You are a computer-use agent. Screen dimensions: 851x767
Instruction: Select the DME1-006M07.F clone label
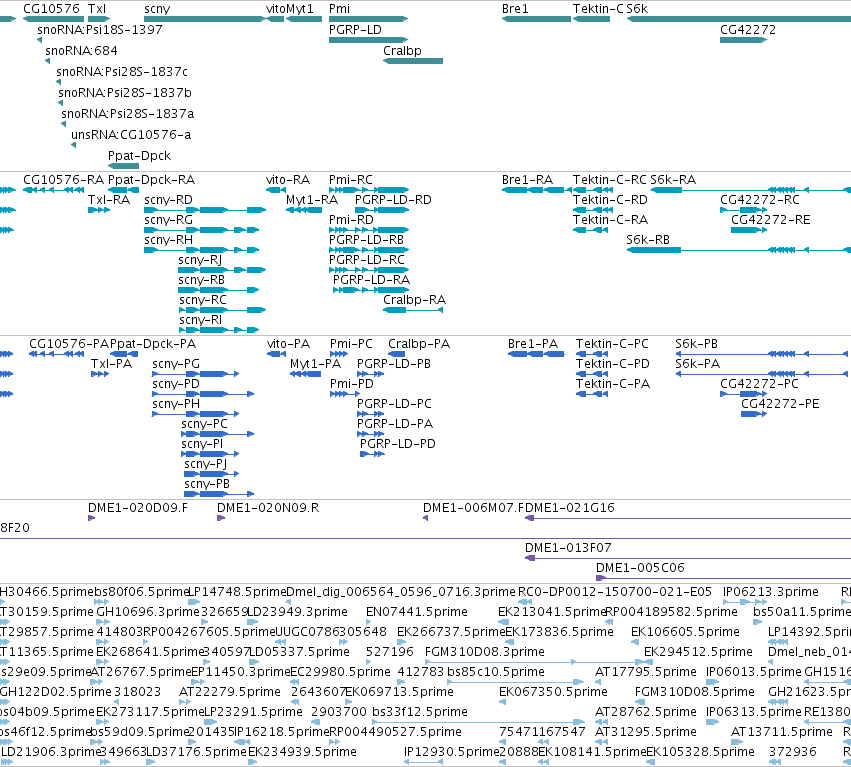[474, 508]
